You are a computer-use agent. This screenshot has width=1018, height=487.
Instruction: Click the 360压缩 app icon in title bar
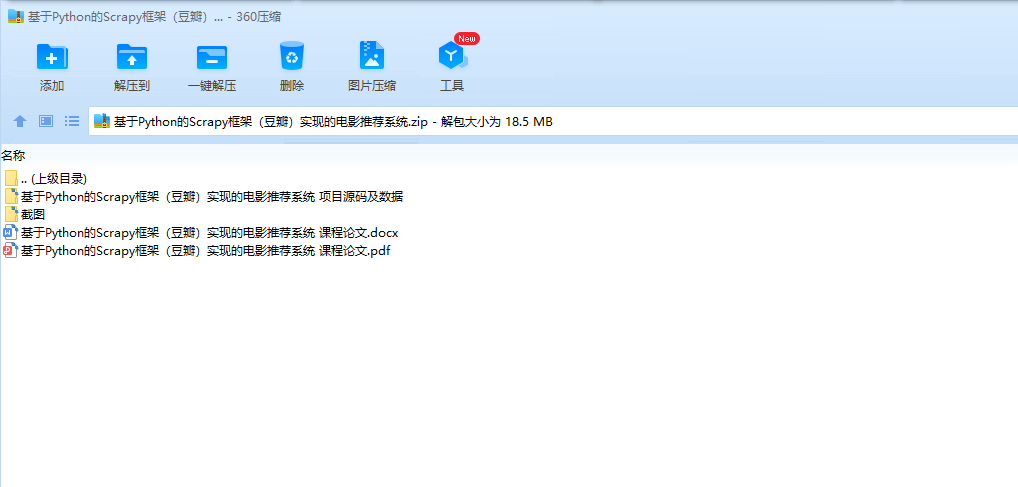coord(16,17)
